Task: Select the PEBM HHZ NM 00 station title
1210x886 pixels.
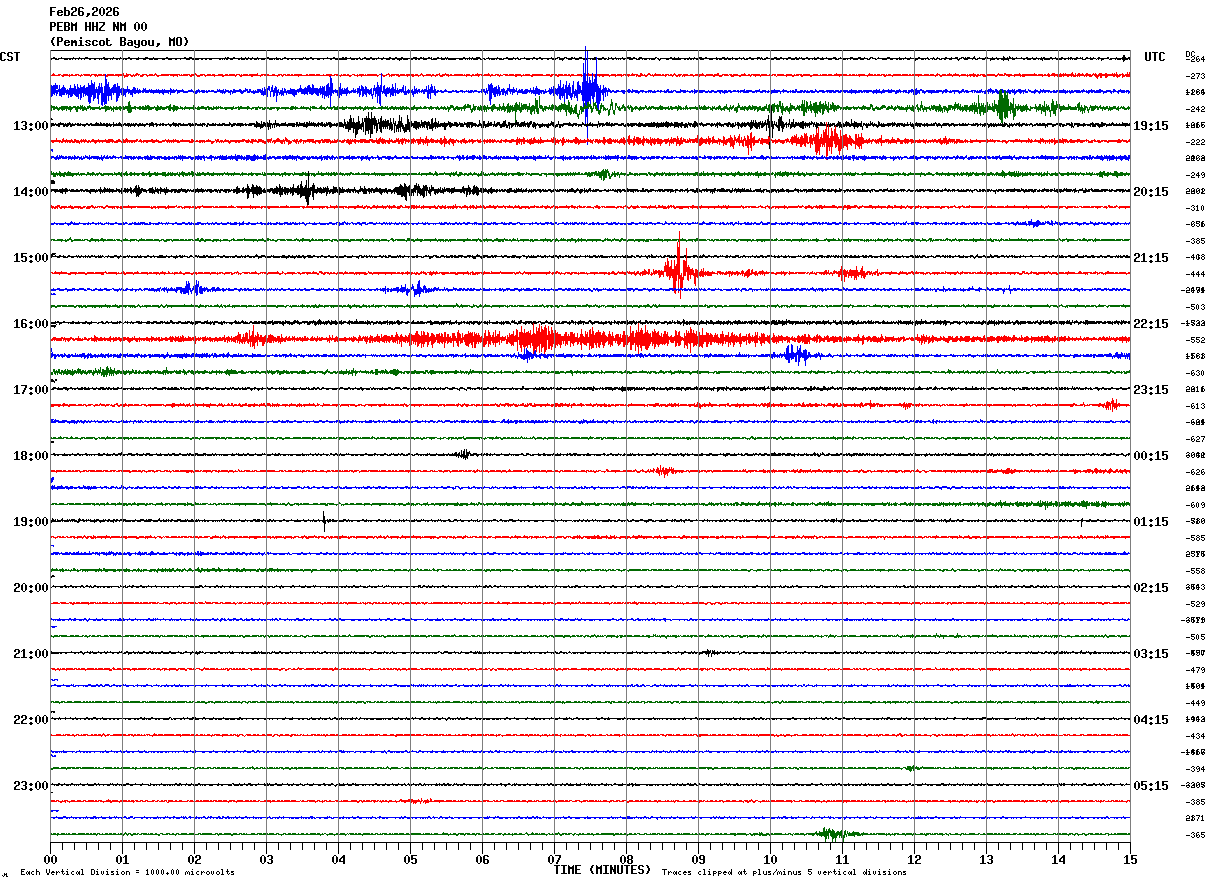Action: point(98,27)
